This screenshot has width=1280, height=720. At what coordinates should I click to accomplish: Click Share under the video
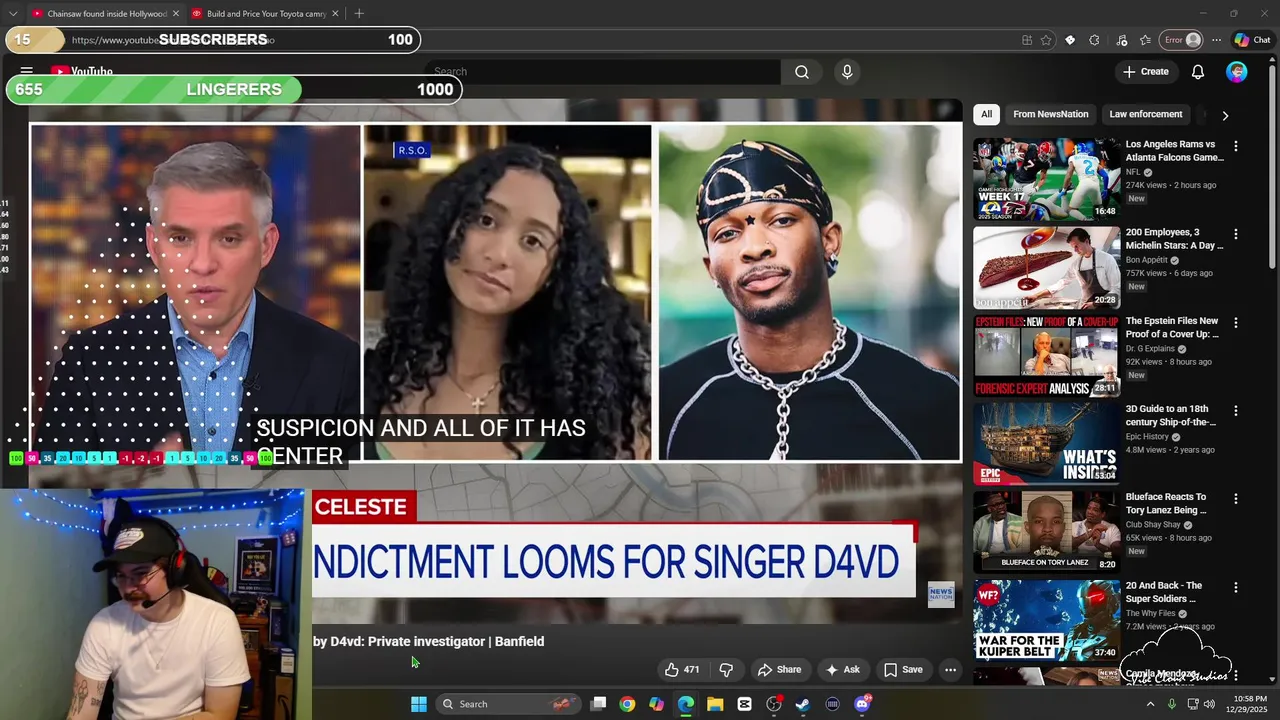click(x=779, y=670)
